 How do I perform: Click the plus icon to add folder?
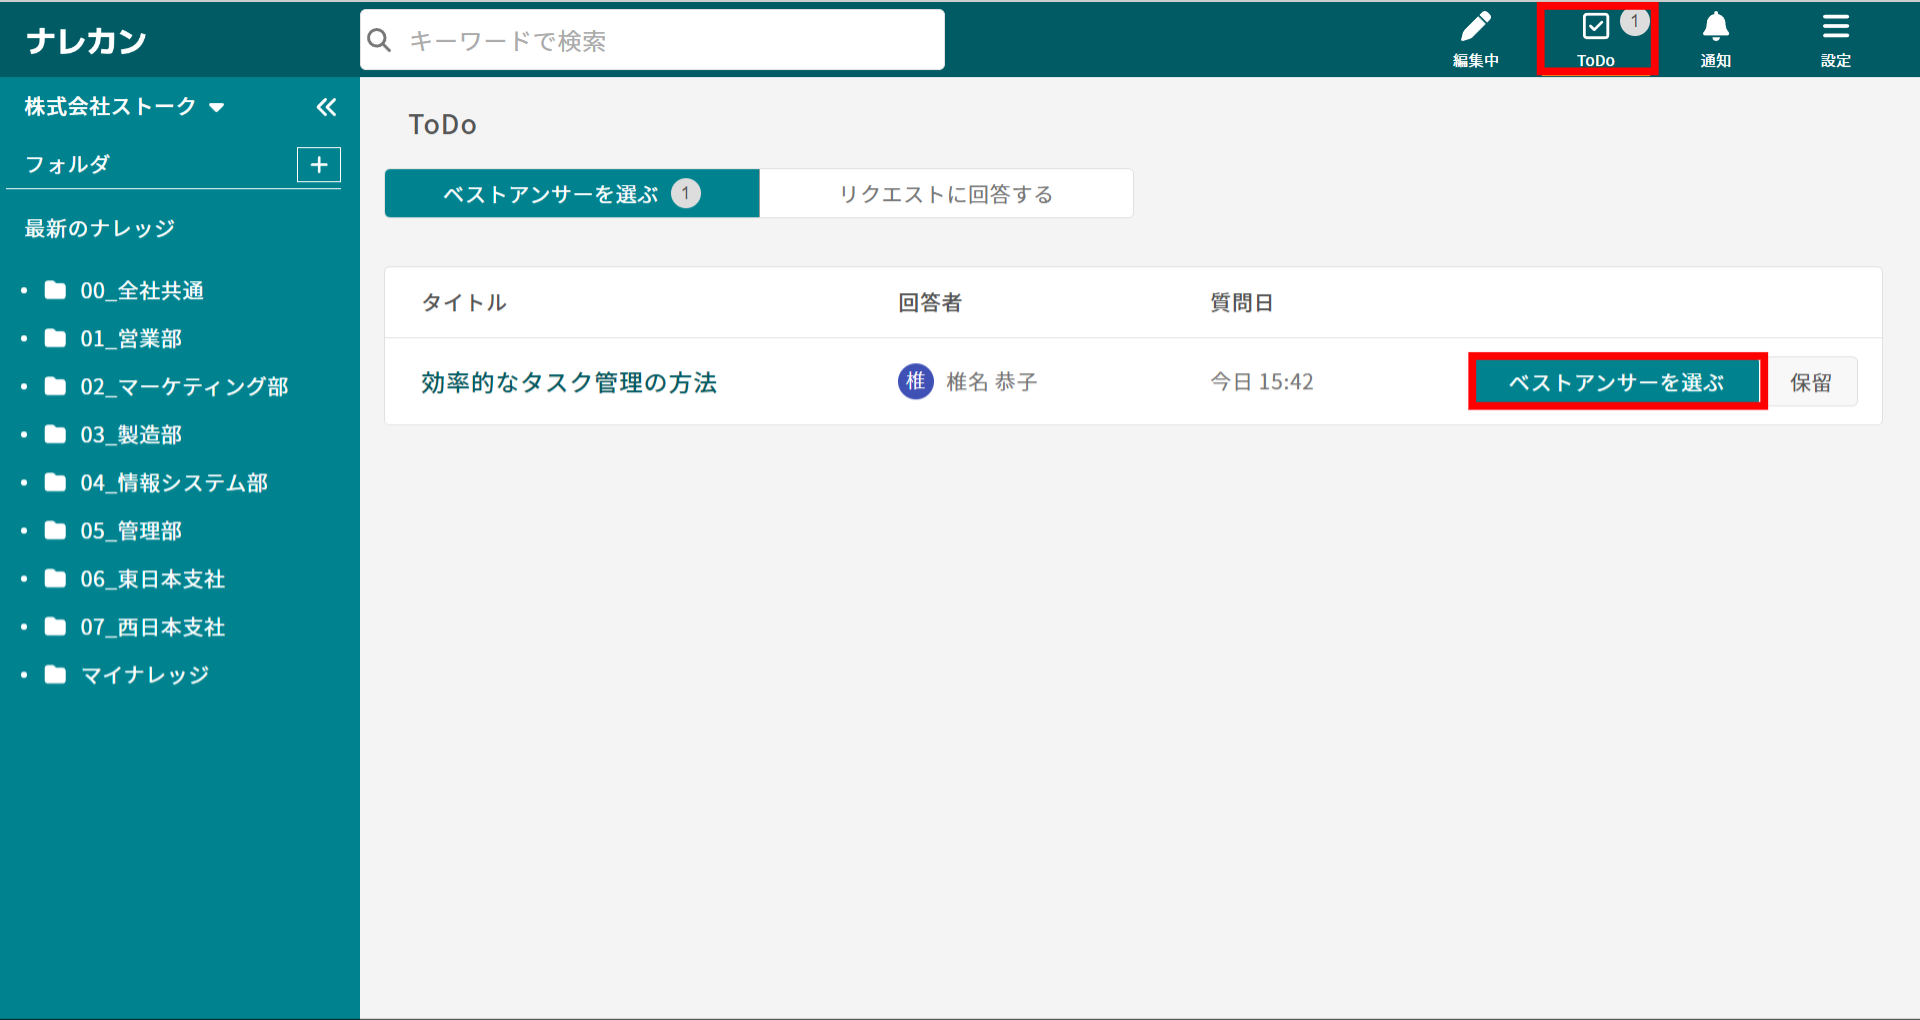[319, 165]
